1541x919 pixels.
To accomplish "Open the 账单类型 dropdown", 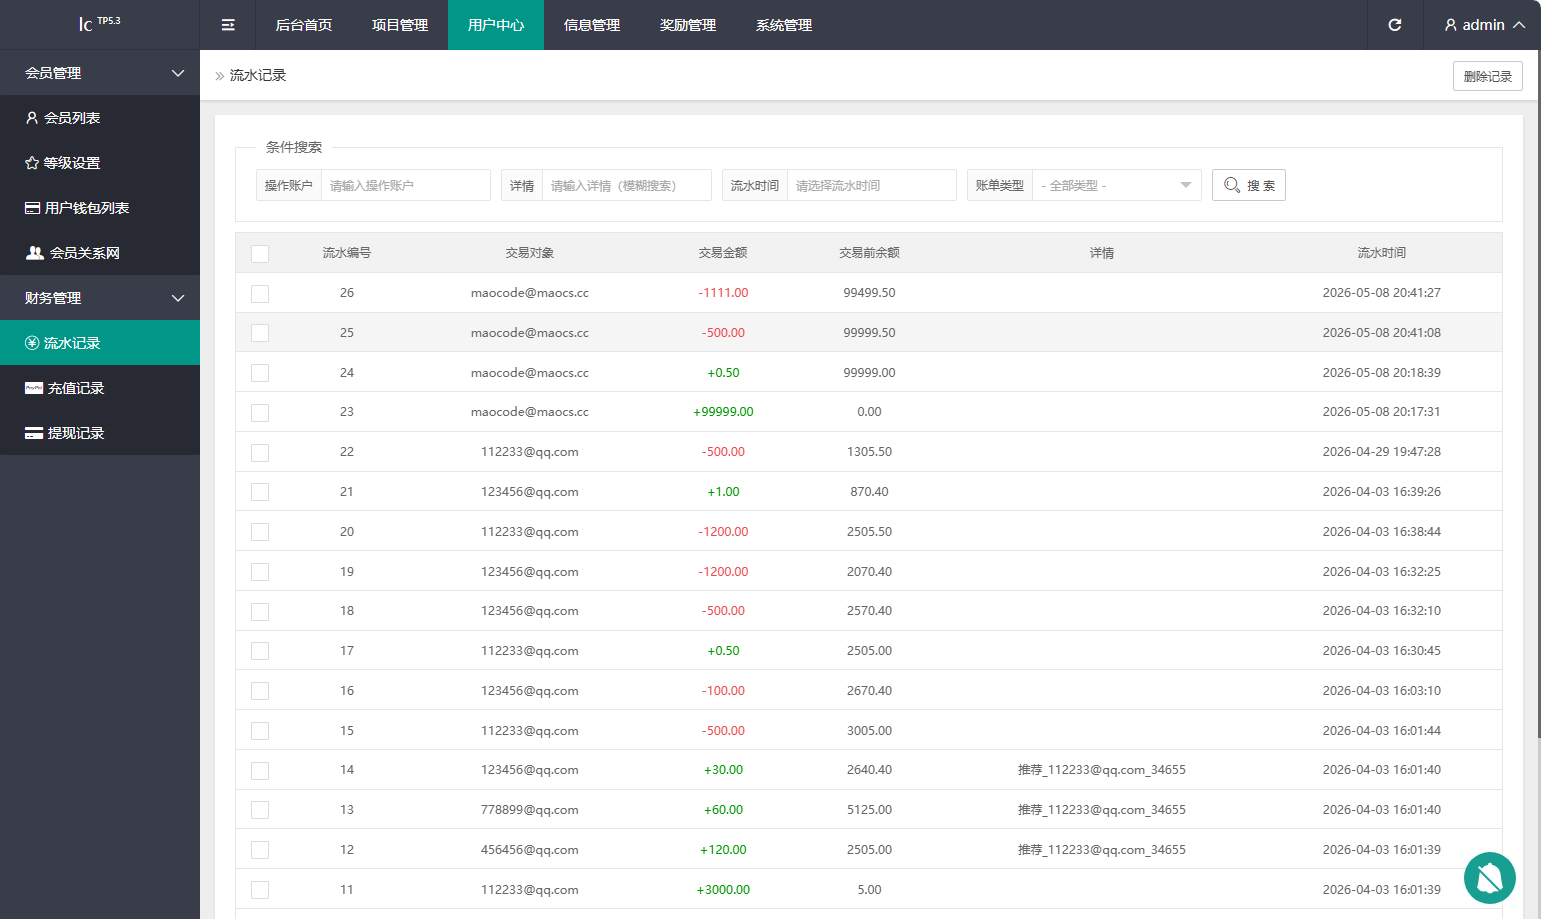I will [1116, 185].
